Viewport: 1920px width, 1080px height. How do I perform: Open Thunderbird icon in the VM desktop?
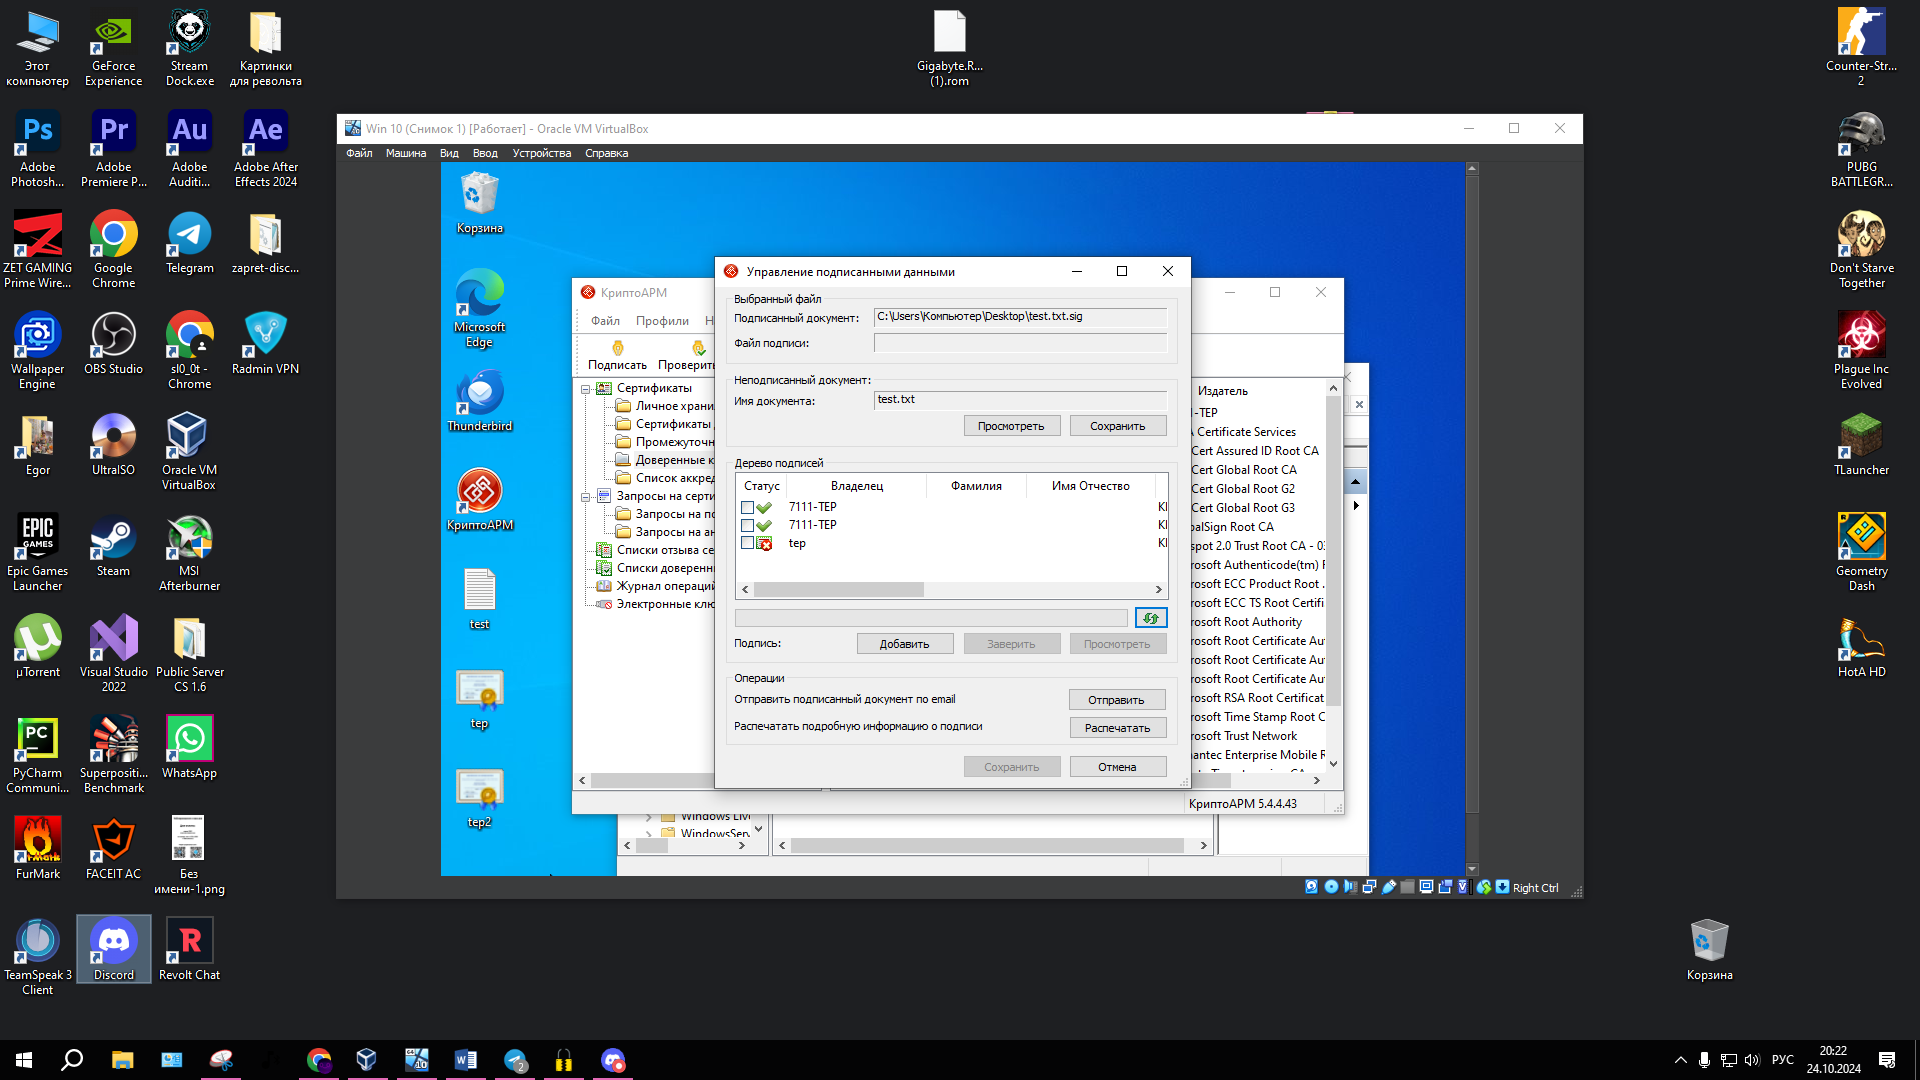tap(479, 402)
